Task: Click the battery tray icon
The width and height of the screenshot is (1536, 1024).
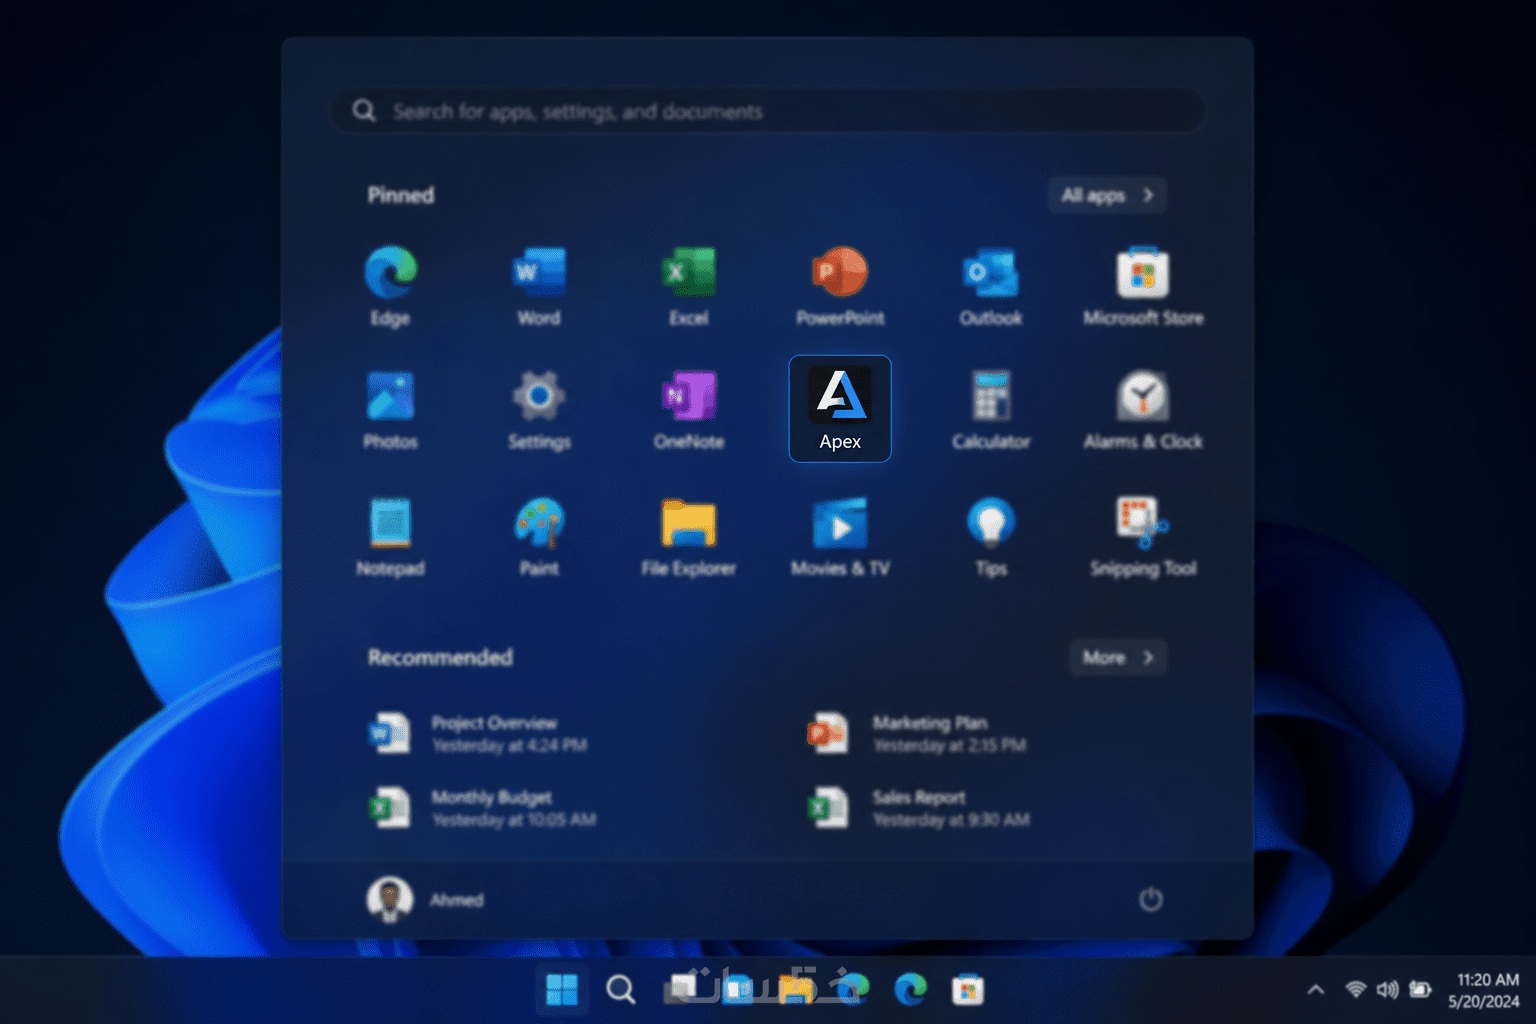Action: 1420,990
